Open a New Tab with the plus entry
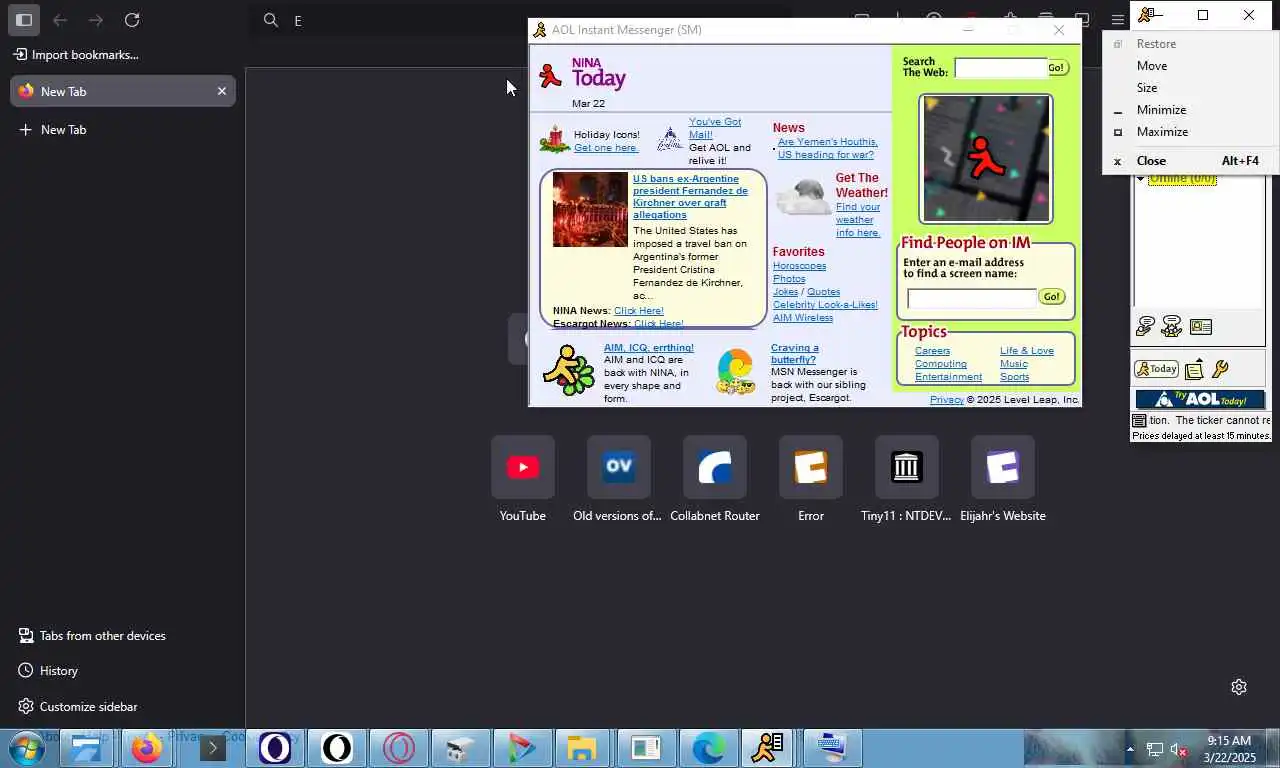Screen dimensions: 1280x768 [123, 129]
